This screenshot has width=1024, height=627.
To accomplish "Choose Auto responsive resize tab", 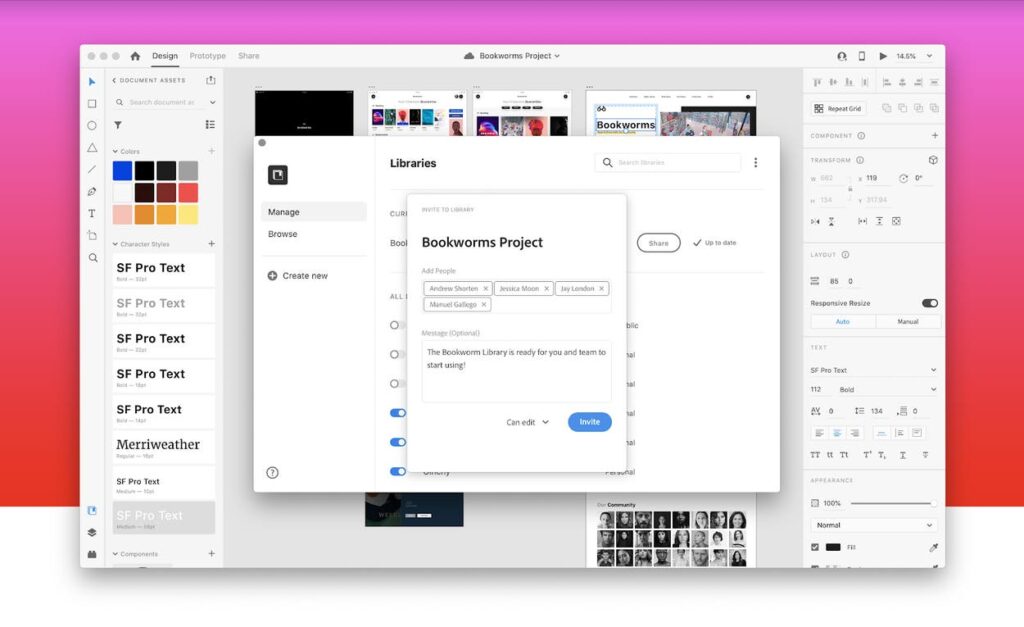I will tap(843, 321).
